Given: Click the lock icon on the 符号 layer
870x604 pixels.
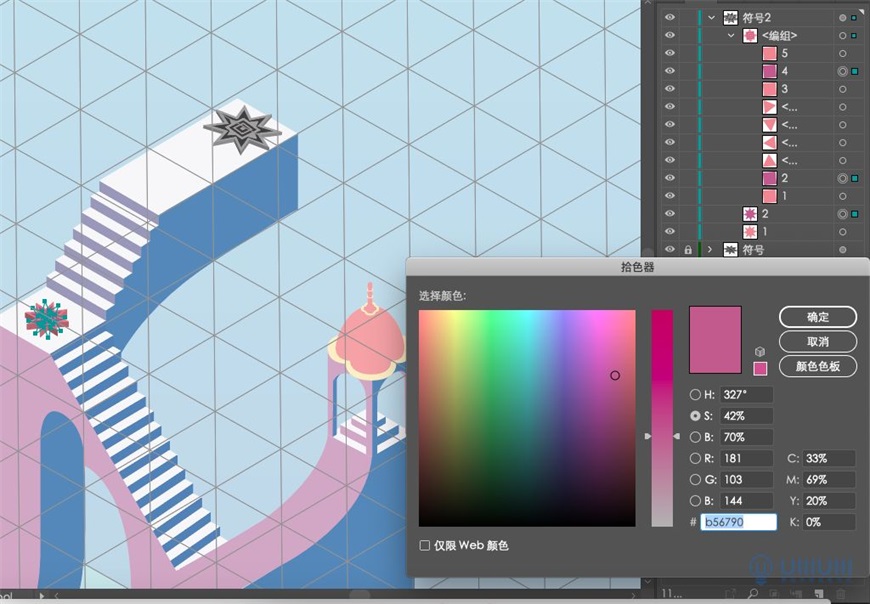Looking at the screenshot, I should pos(689,250).
